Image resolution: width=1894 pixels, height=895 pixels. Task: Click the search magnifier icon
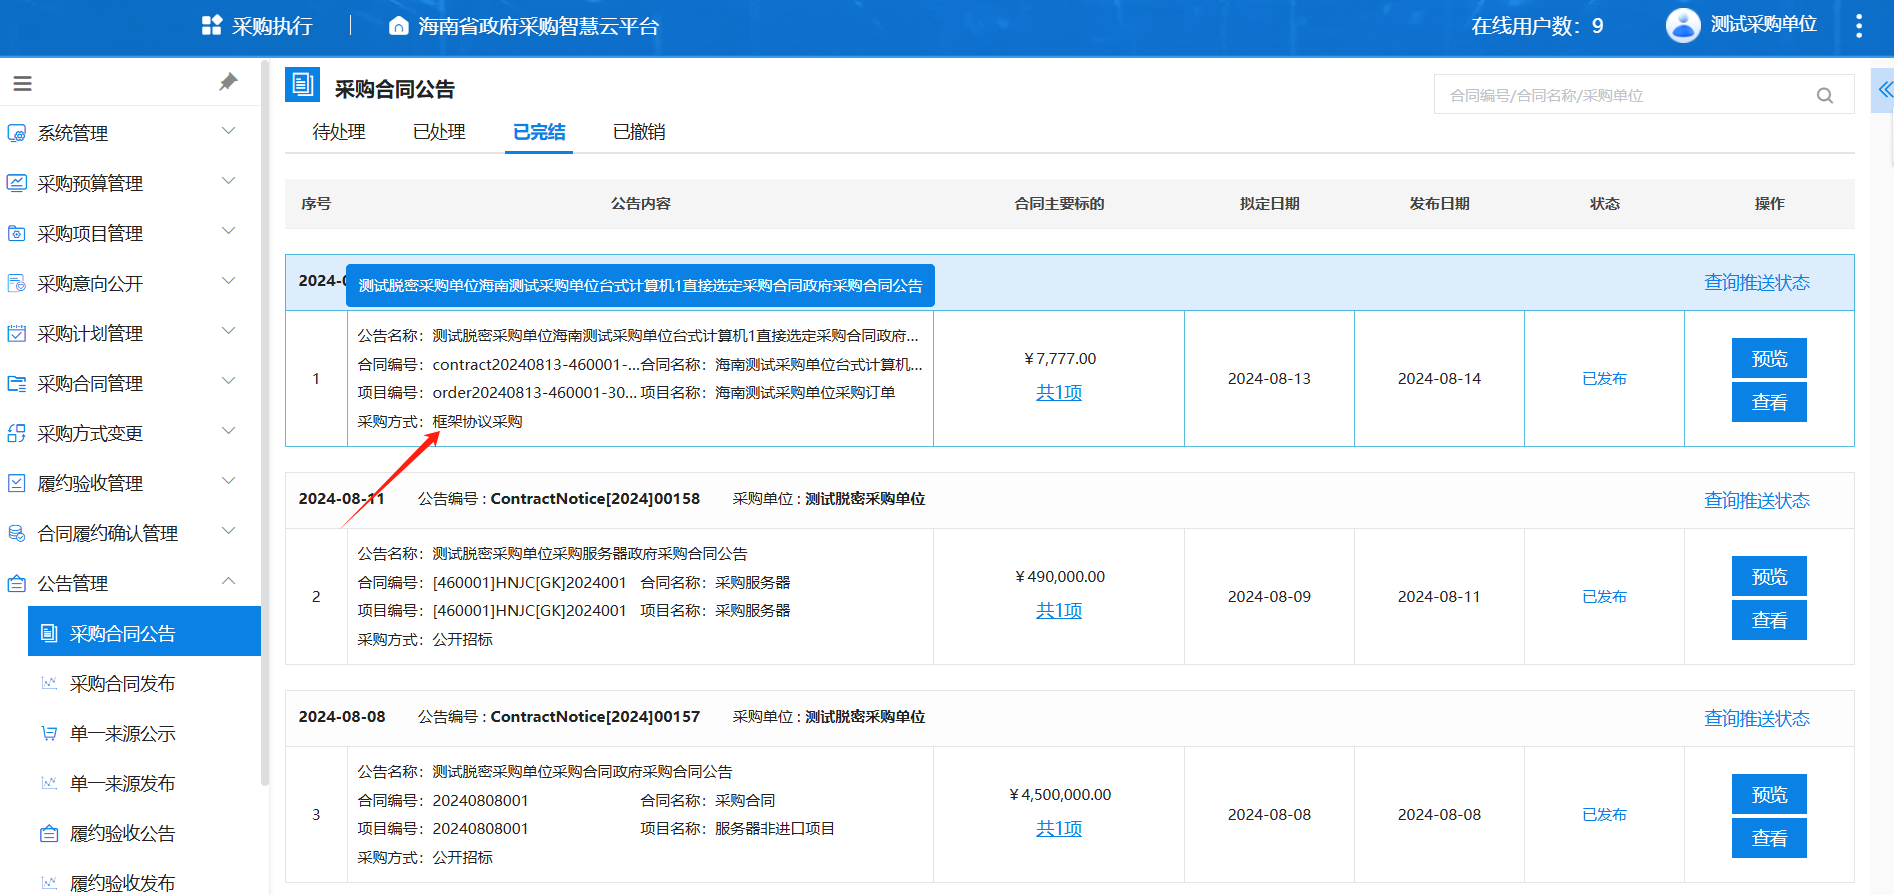point(1825,95)
